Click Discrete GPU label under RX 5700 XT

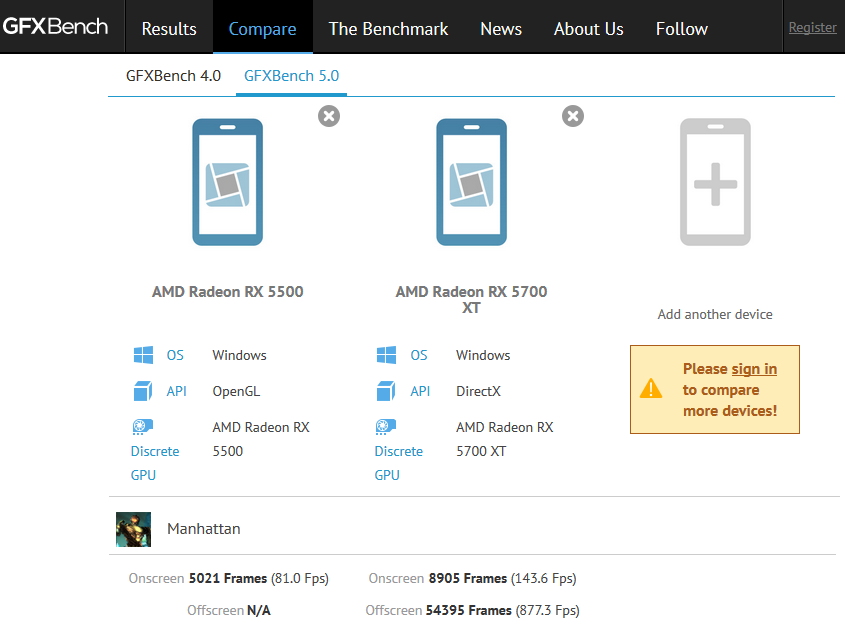pyautogui.click(x=398, y=463)
